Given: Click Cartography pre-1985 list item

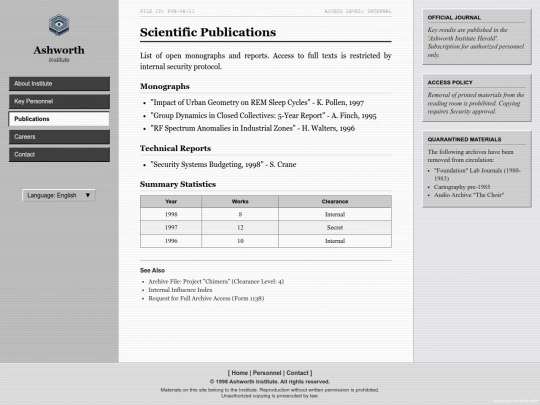Looking at the screenshot, I should (462, 187).
